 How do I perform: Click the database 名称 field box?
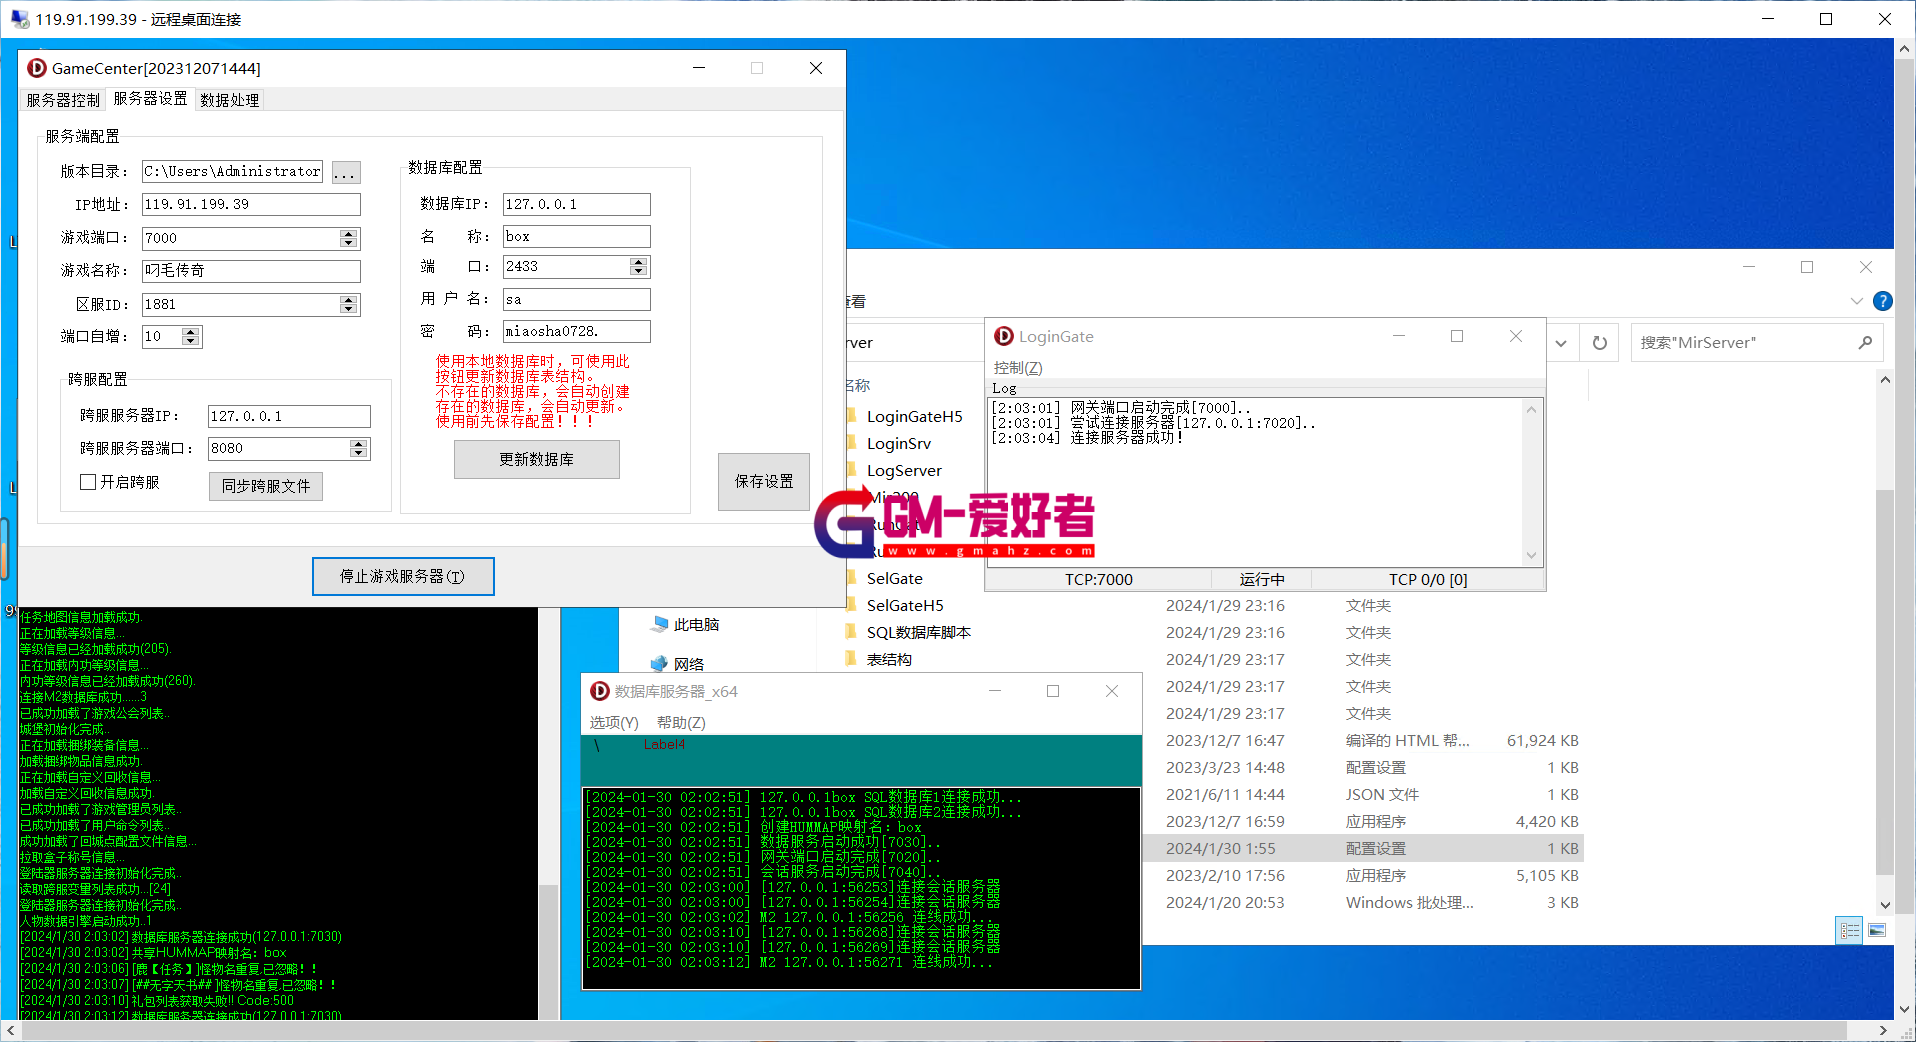tap(577, 236)
